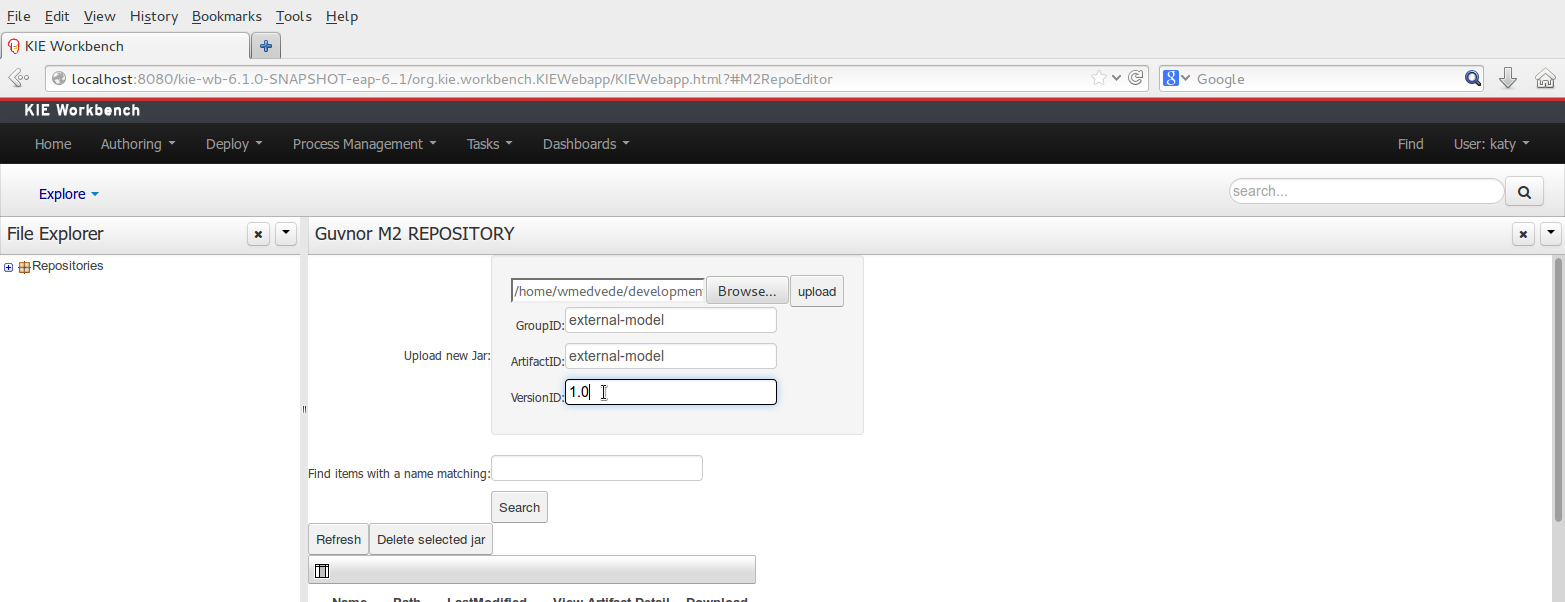Click the vertical page scrollbar

[x=1557, y=390]
